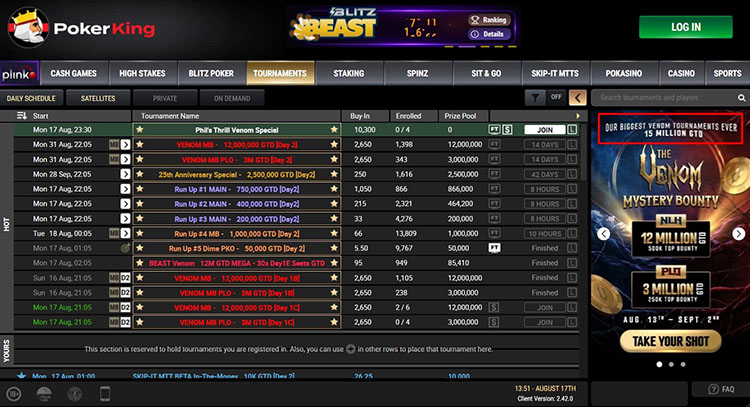
Task: Select the On Demand filter
Action: pyautogui.click(x=232, y=98)
